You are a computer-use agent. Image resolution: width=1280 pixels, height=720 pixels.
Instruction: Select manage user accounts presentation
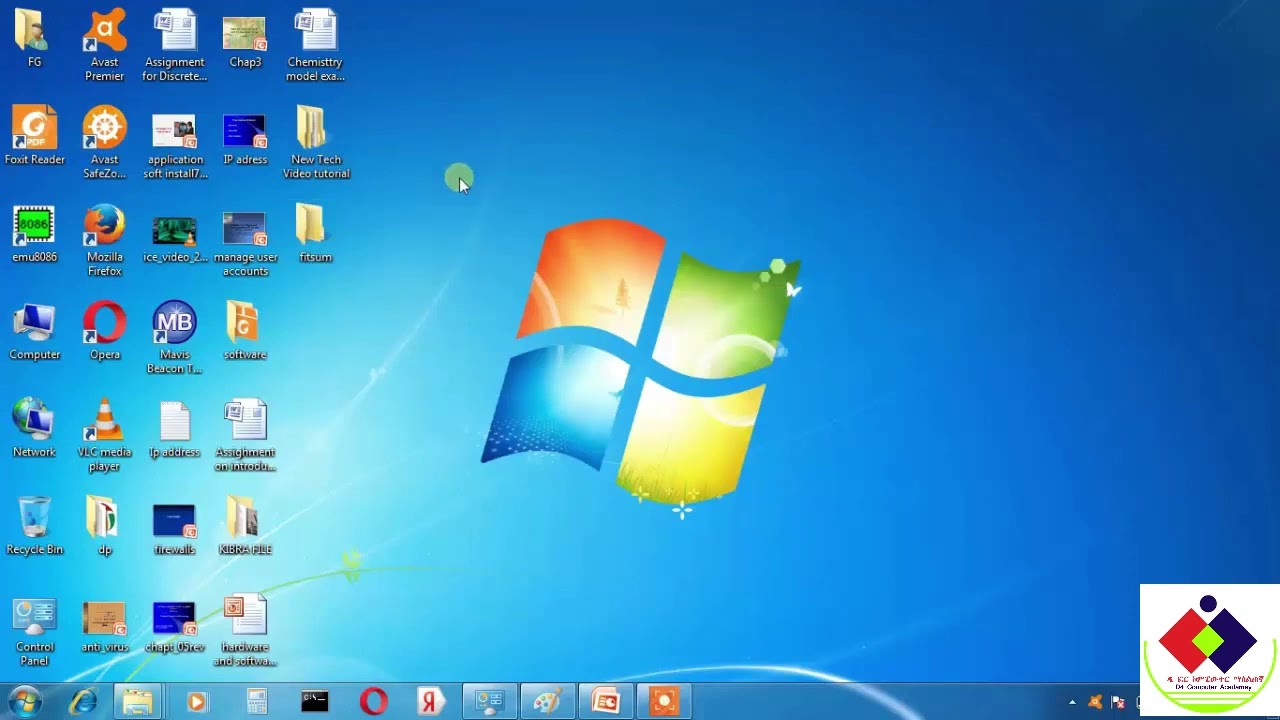point(245,241)
